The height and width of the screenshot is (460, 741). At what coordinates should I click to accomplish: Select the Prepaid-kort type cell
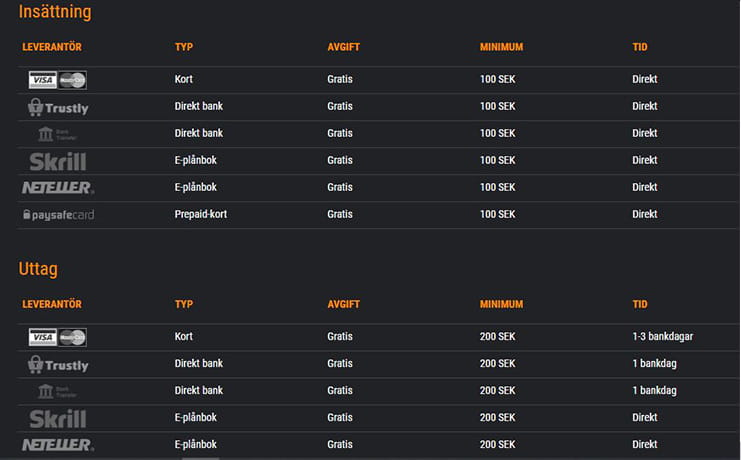click(201, 214)
